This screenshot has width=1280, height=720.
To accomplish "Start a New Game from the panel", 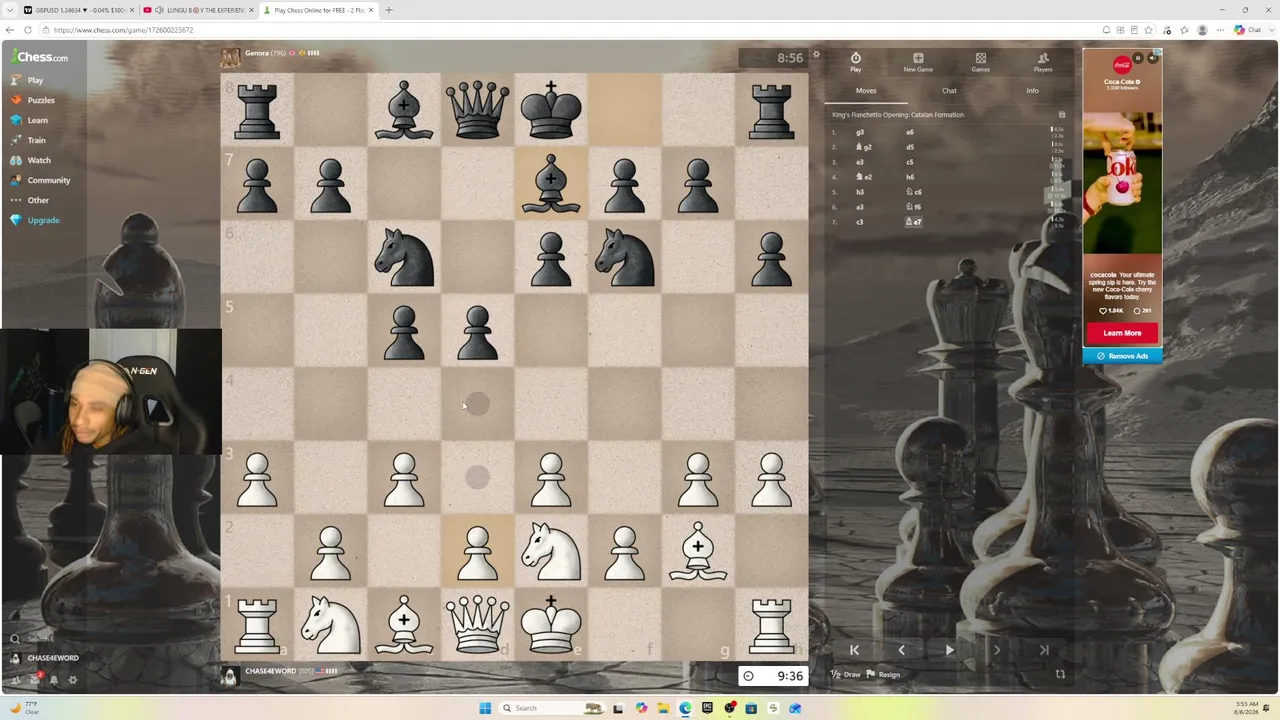I will coord(918,62).
